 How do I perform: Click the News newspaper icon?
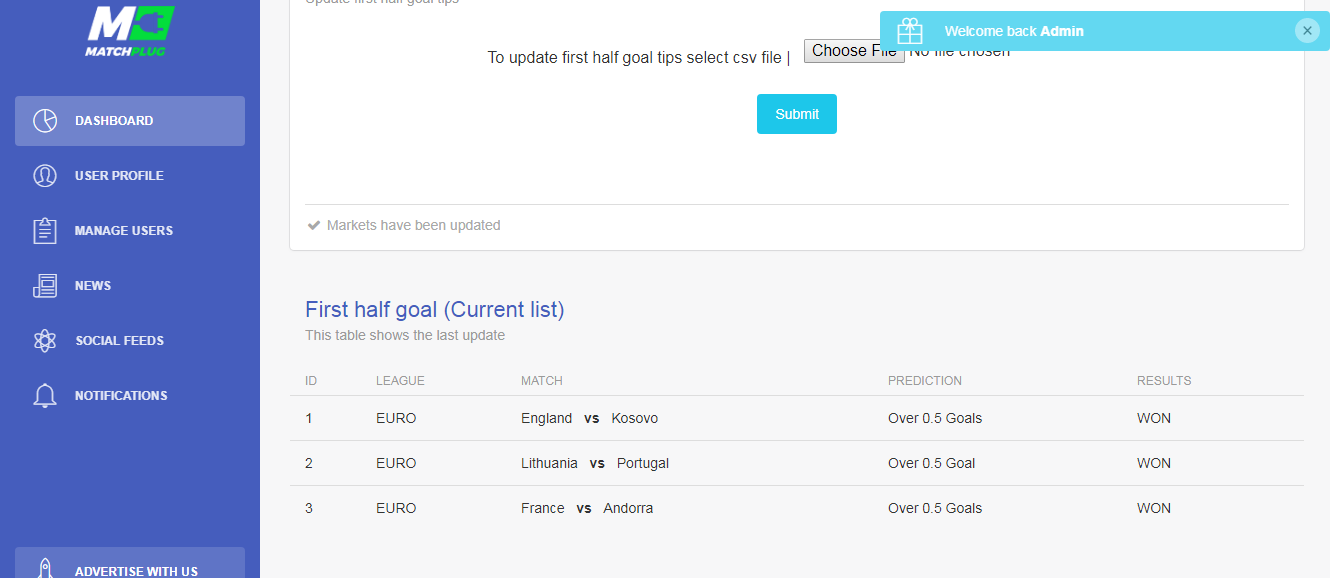click(x=45, y=286)
